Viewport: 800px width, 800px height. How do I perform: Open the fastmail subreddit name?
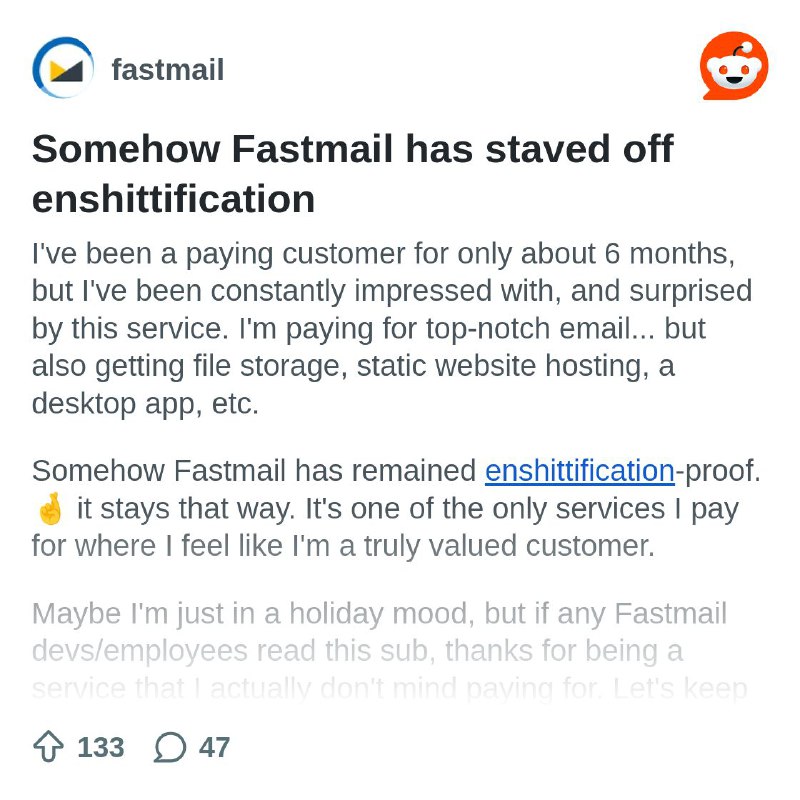(166, 69)
